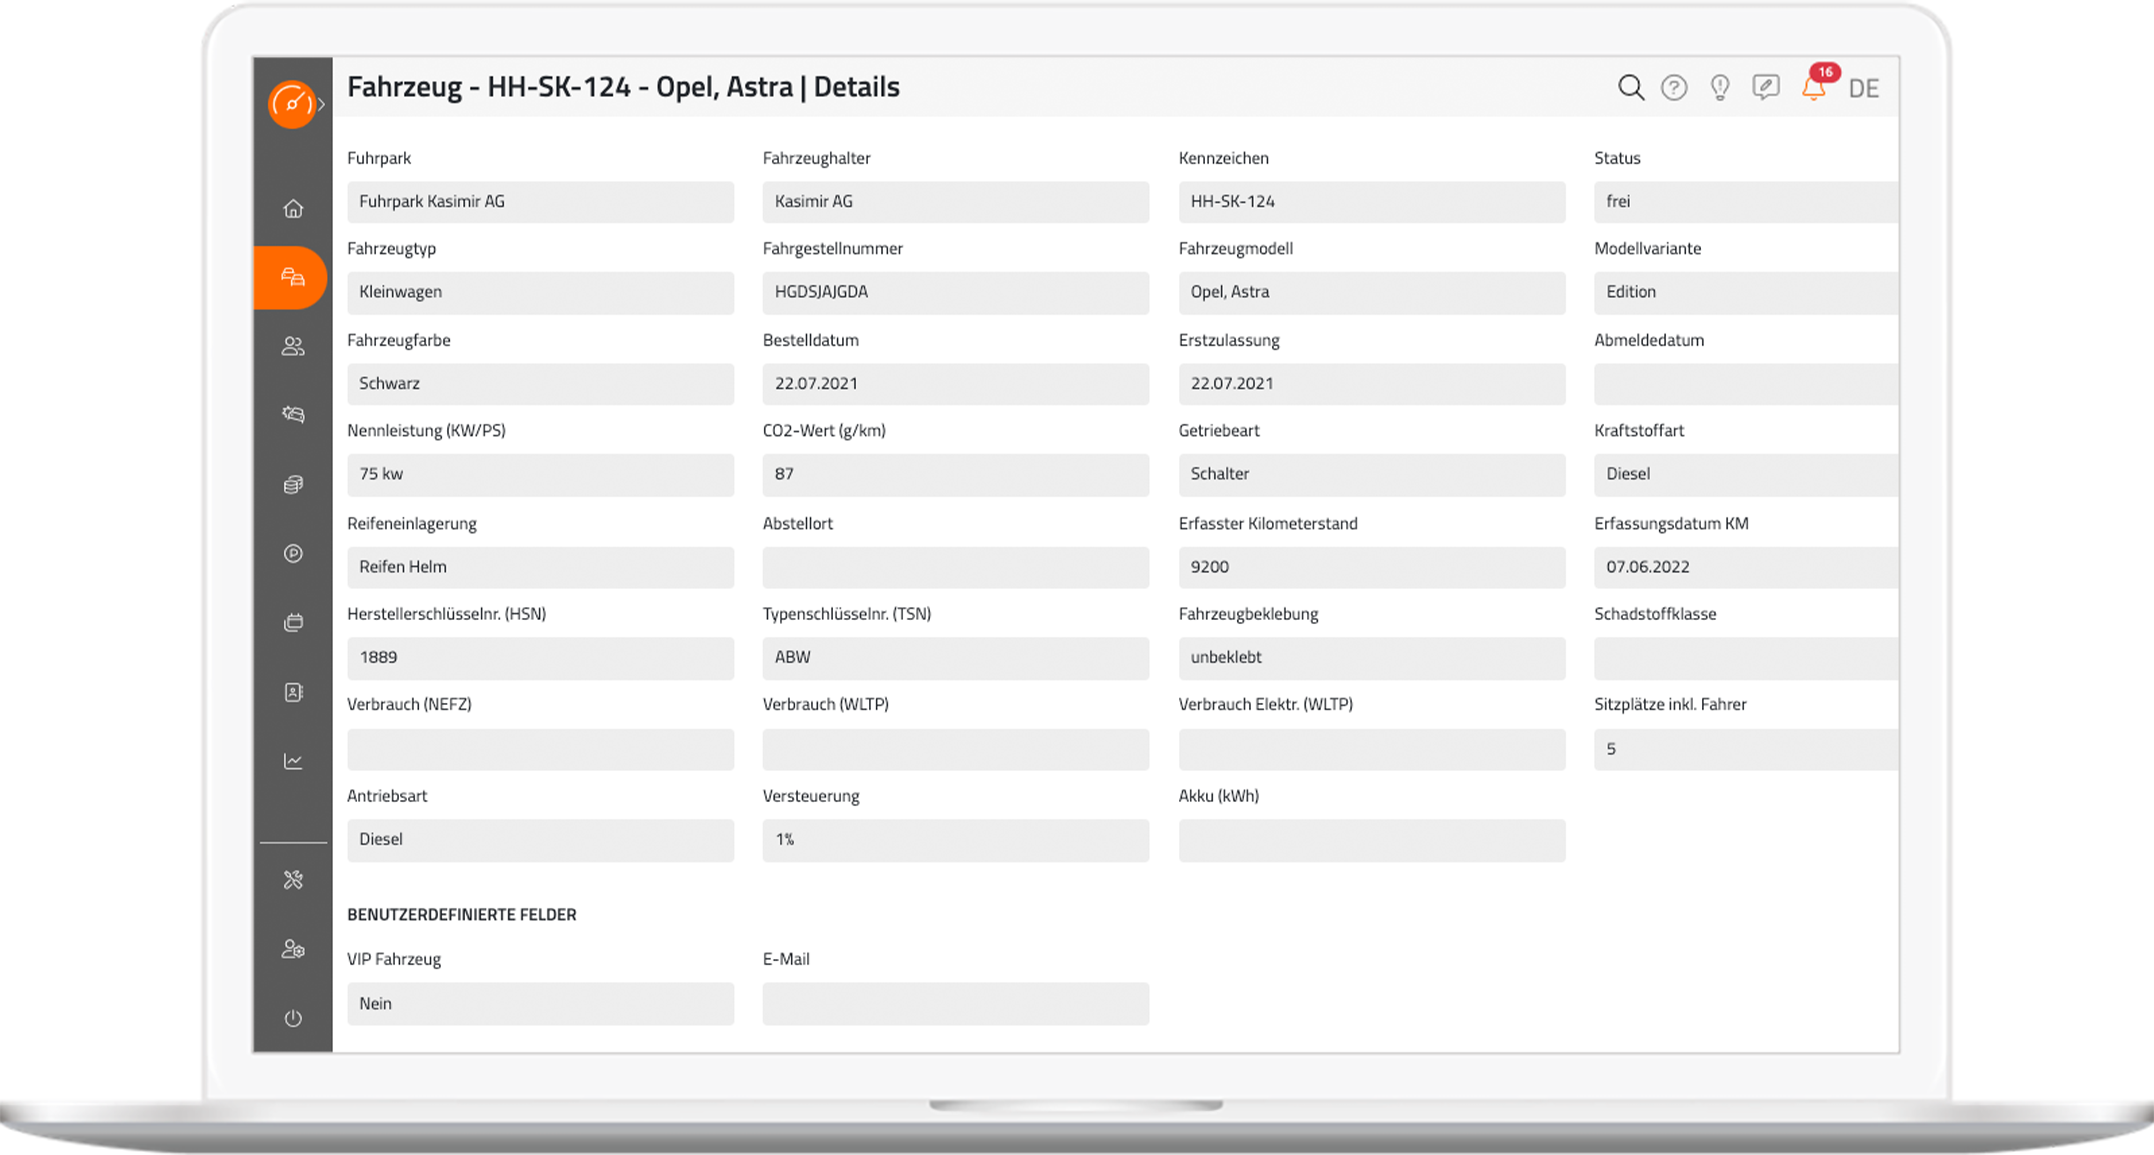Click the Kennzeichen field HH-SK-124
Image resolution: width=2154 pixels, height=1155 pixels.
[1371, 202]
